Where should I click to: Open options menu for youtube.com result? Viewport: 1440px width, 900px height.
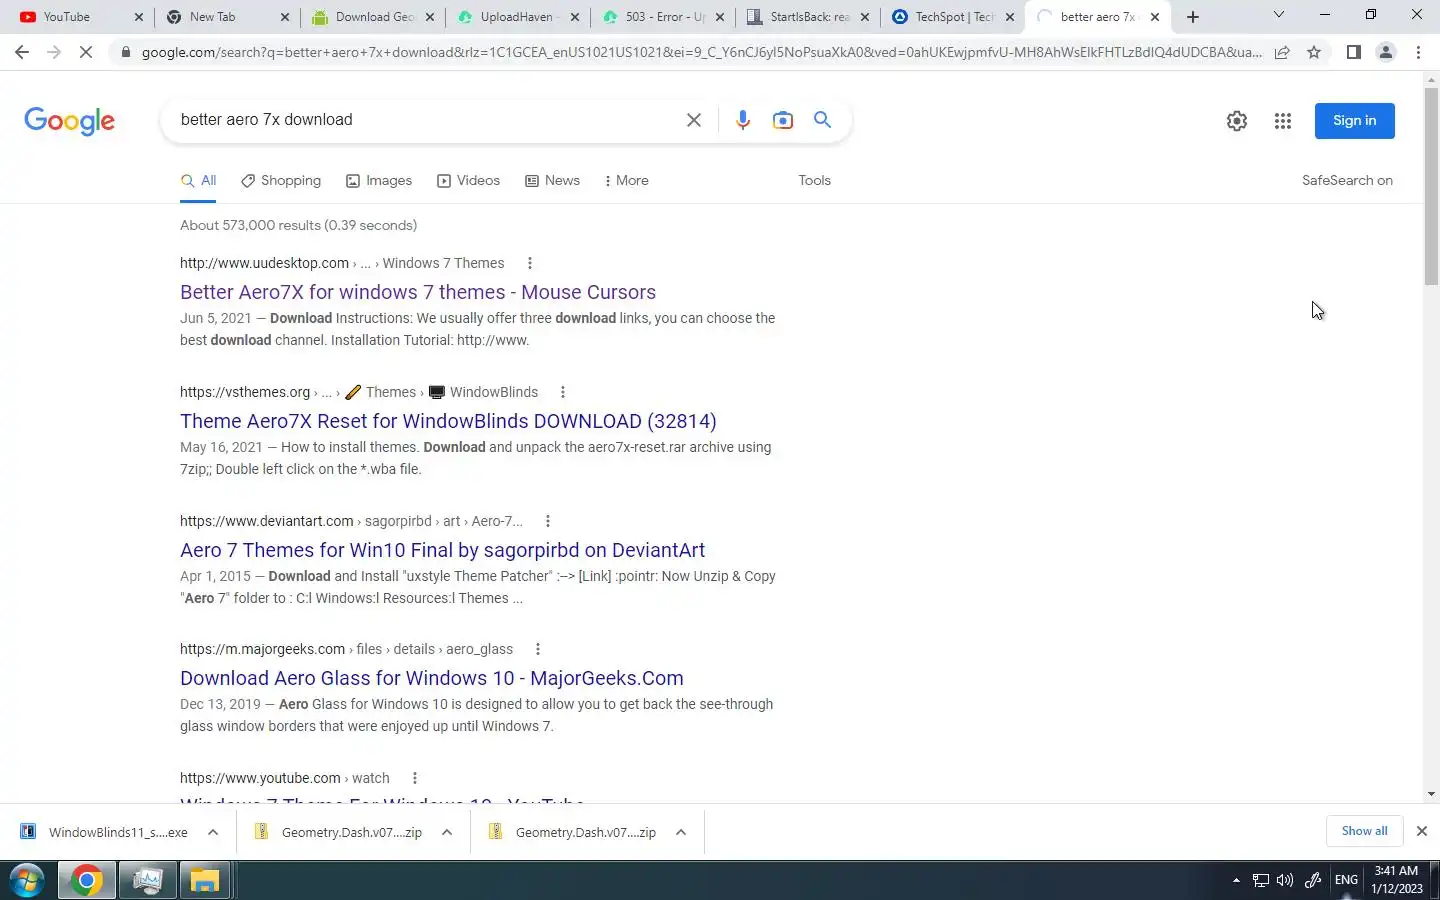415,778
